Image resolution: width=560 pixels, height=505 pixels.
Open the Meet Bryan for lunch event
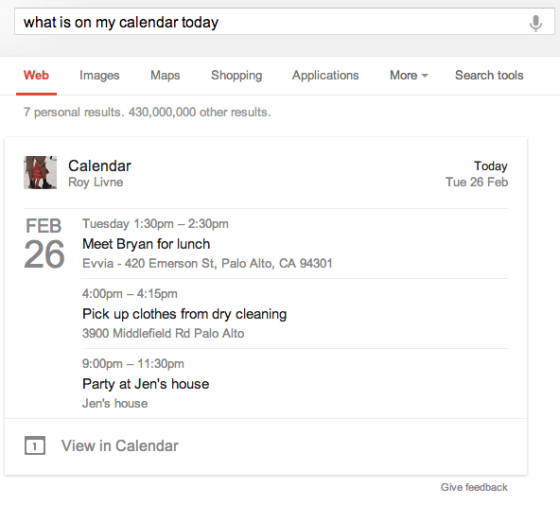click(146, 244)
